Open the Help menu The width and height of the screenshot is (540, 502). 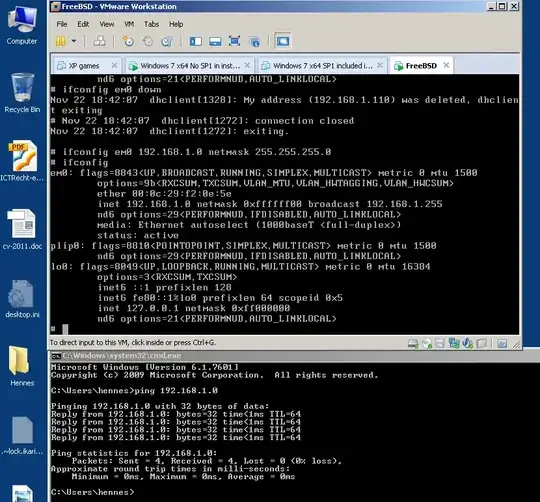tap(176, 24)
